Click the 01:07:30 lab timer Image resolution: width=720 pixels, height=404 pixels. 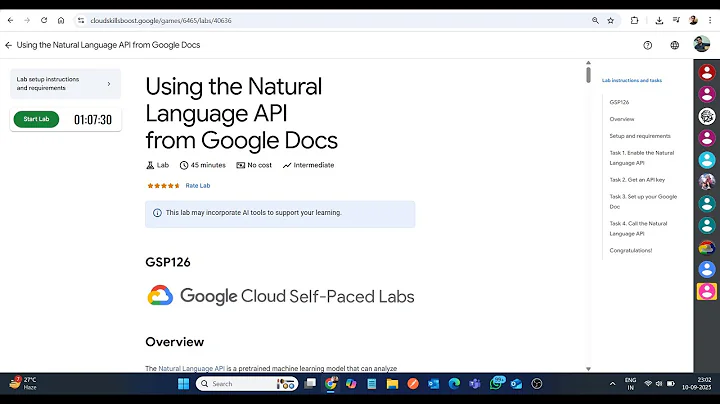coord(93,120)
